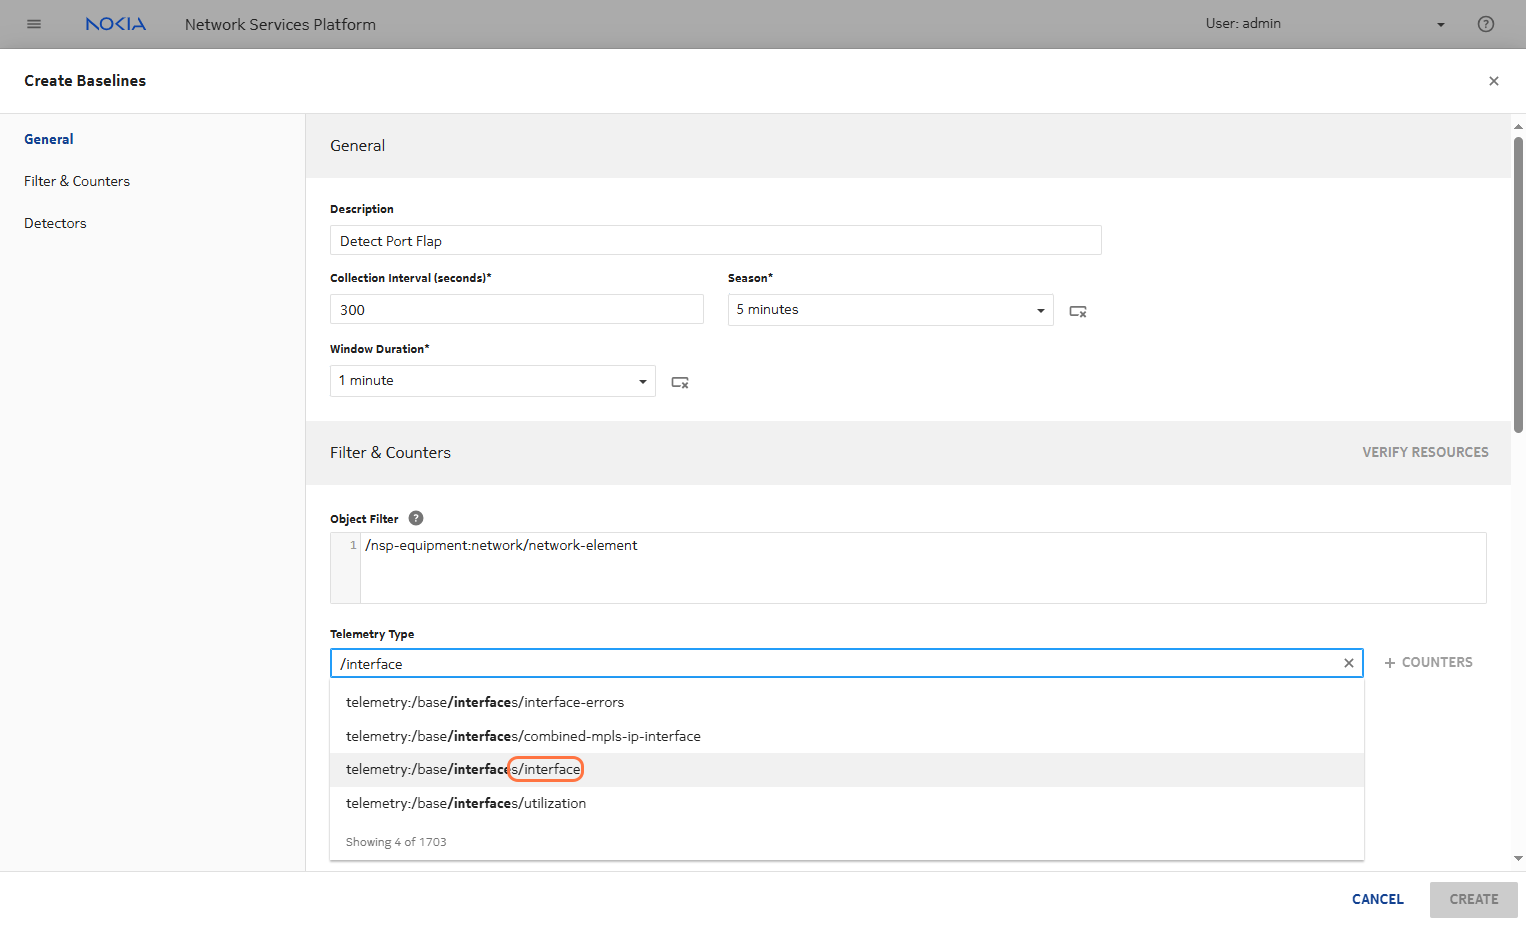The image size is (1526, 928).
Task: Go to Detectors section
Action: pyautogui.click(x=55, y=223)
